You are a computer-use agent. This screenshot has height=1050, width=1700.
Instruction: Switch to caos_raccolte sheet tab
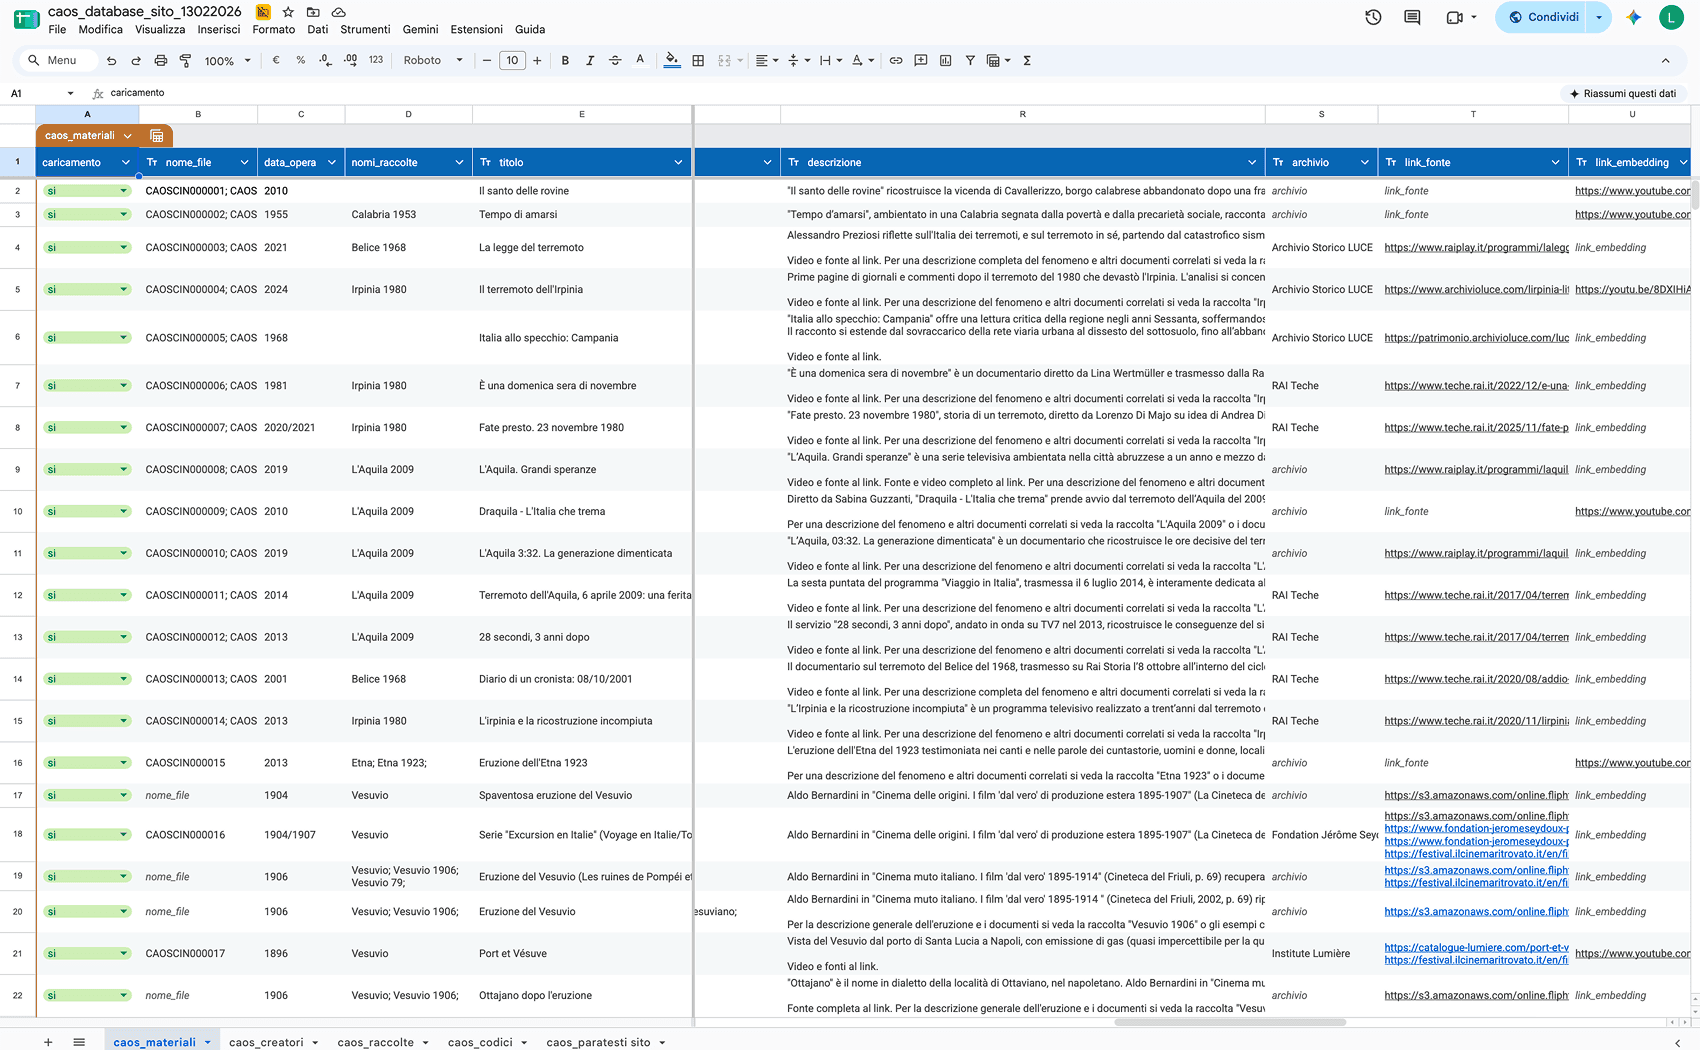click(375, 1042)
